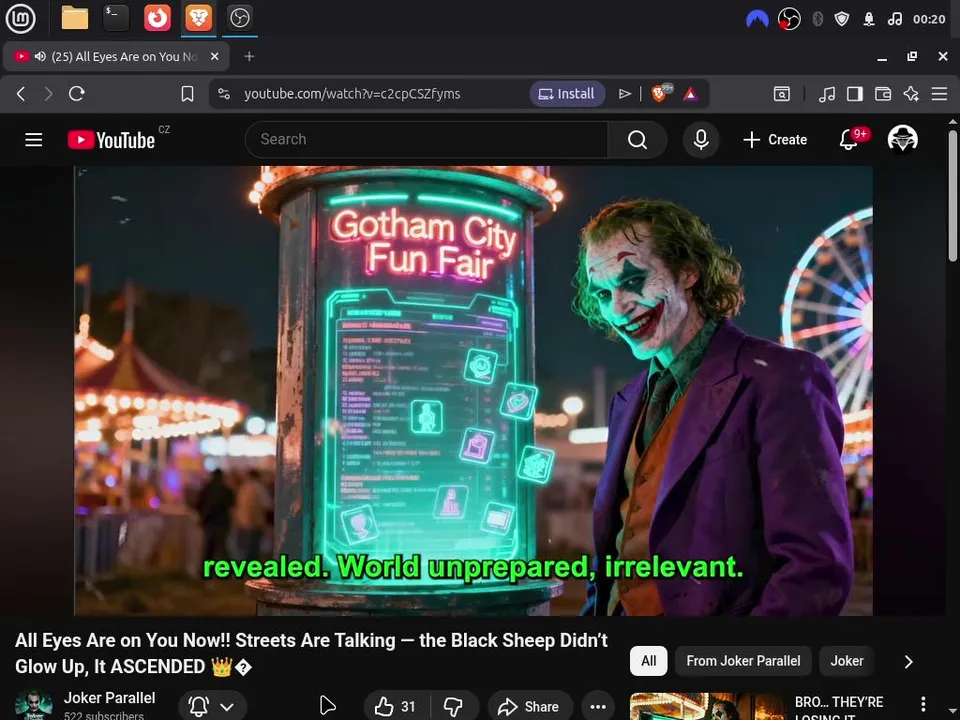Select From Joker Parallel chip
This screenshot has height=720, width=960.
pos(743,661)
